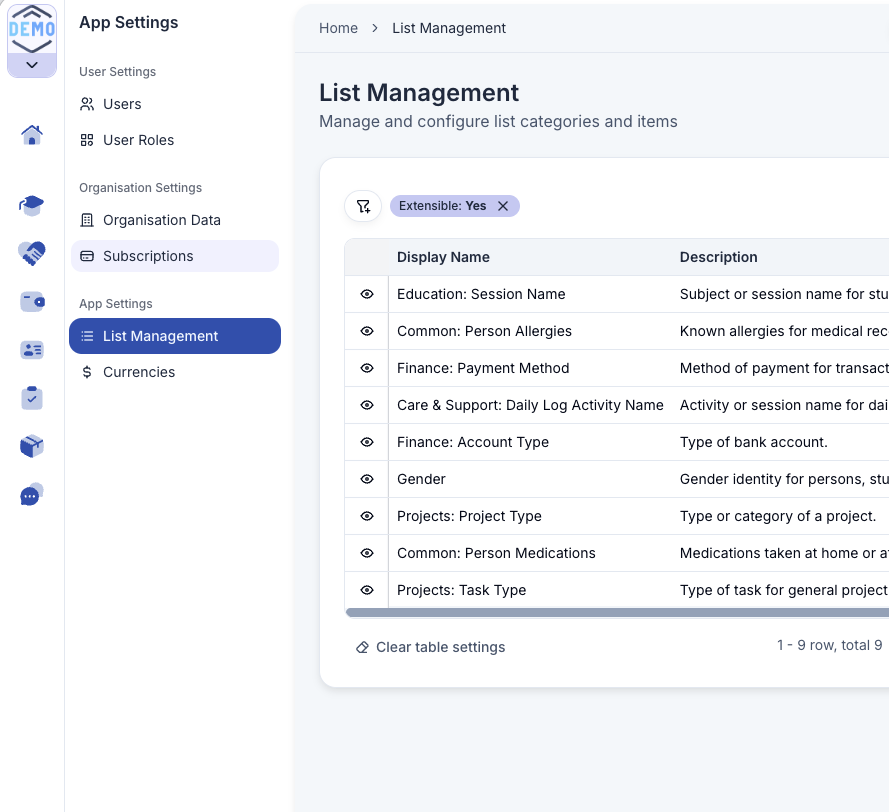Open the clipboard check Tasks module
Viewport: 889px width, 812px height.
32,398
